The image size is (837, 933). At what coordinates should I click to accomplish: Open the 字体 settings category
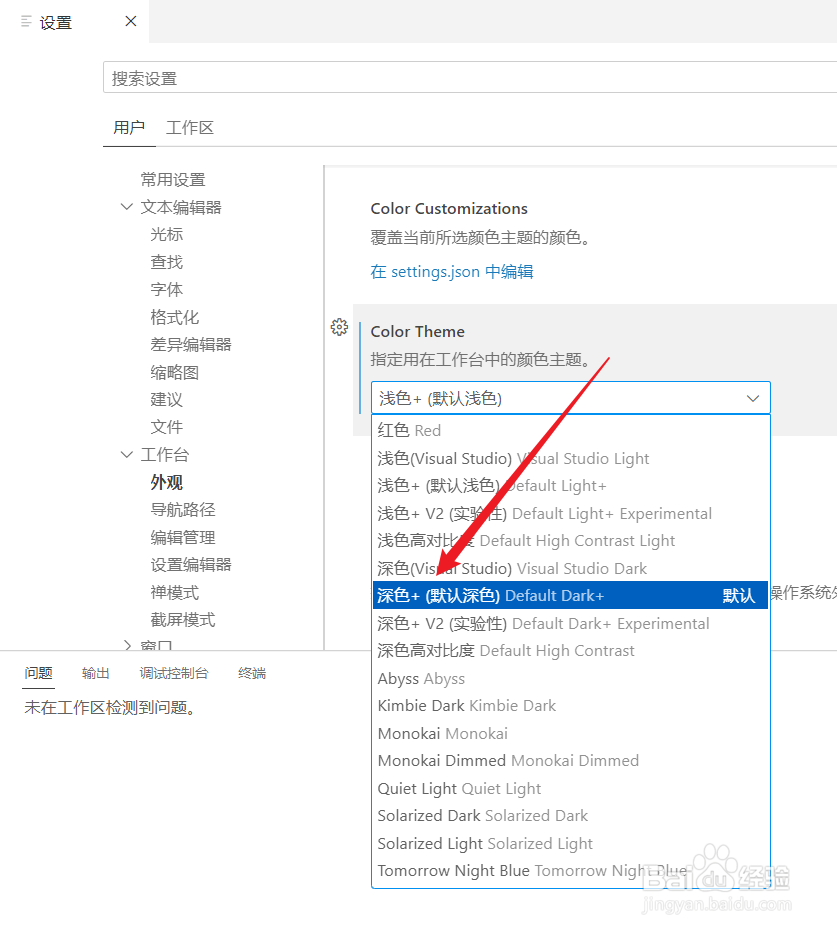(167, 289)
